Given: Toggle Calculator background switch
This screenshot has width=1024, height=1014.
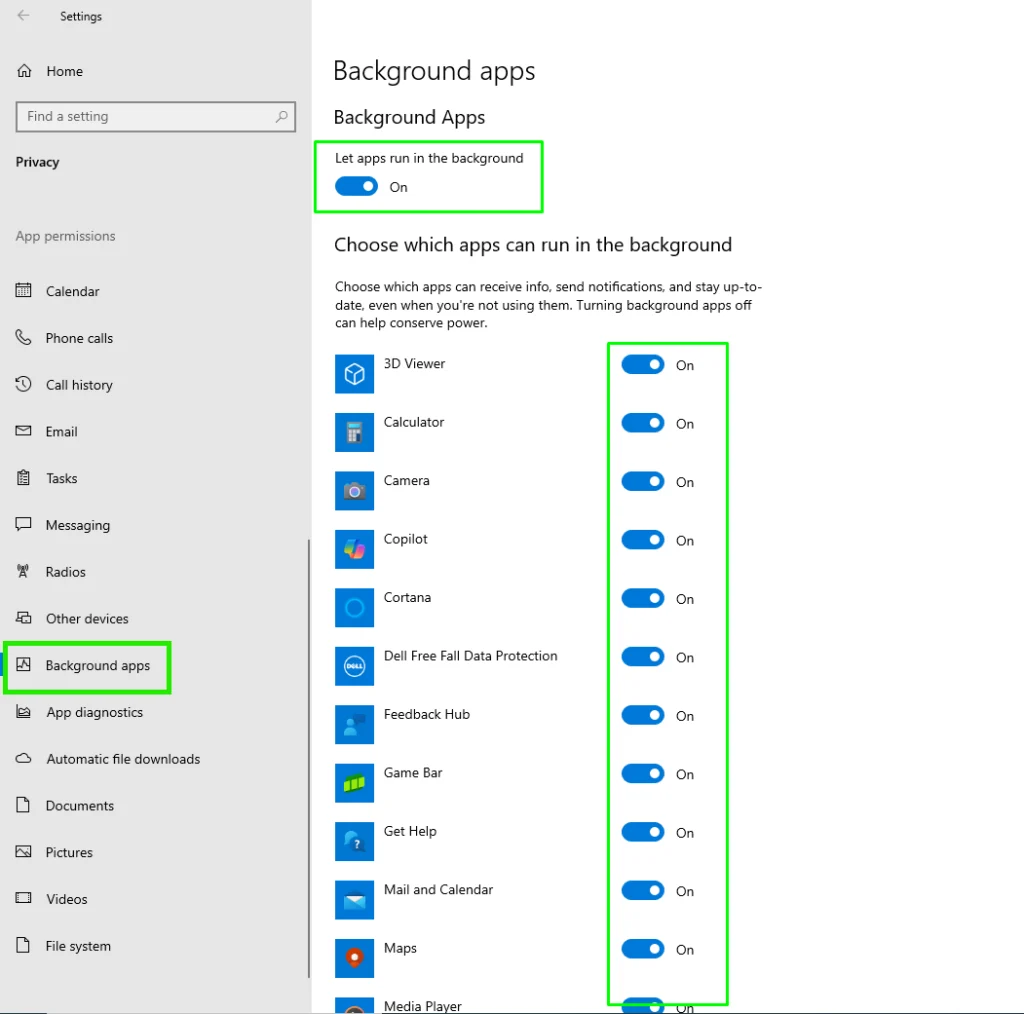Looking at the screenshot, I should (643, 423).
